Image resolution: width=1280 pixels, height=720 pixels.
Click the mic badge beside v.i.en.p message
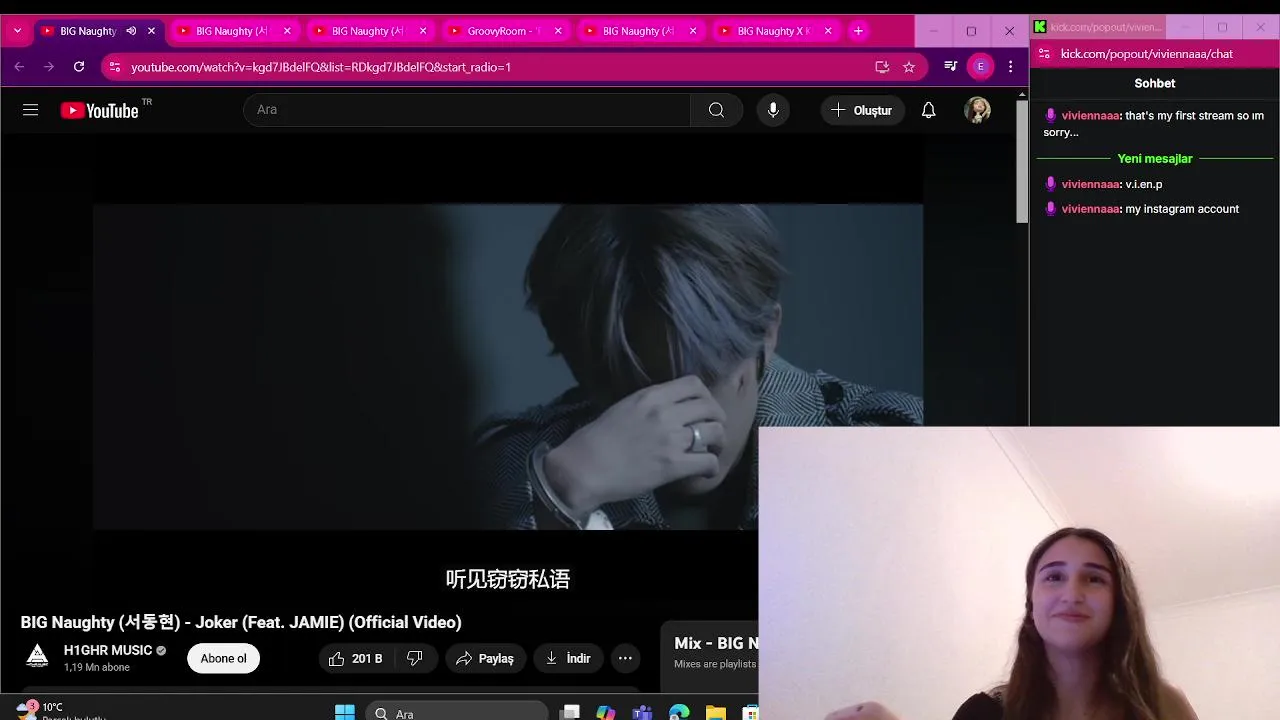tap(1050, 184)
